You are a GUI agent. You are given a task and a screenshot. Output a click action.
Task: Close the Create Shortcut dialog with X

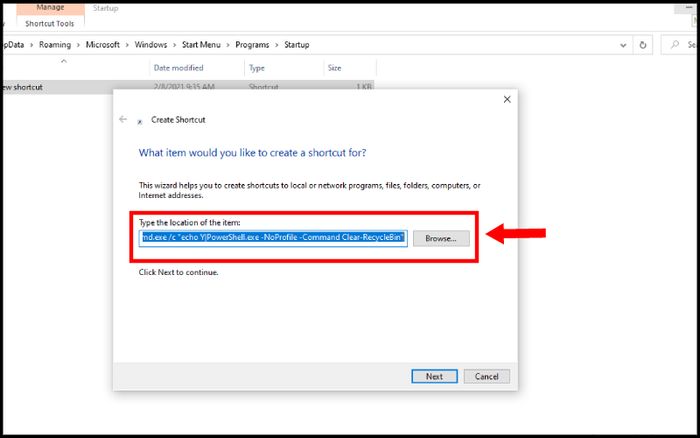pyautogui.click(x=507, y=99)
